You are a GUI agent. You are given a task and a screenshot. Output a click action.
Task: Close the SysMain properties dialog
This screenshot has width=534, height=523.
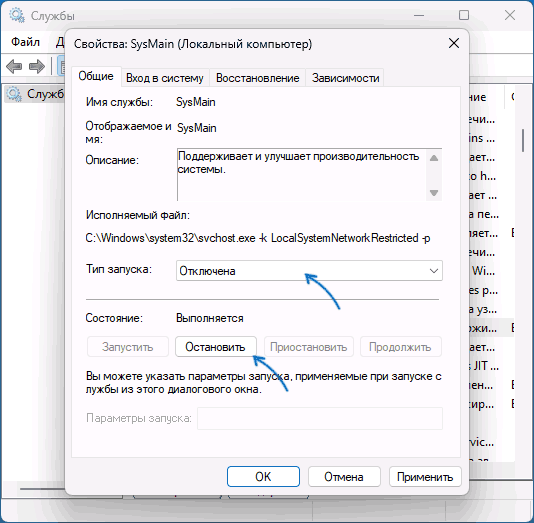pos(454,43)
